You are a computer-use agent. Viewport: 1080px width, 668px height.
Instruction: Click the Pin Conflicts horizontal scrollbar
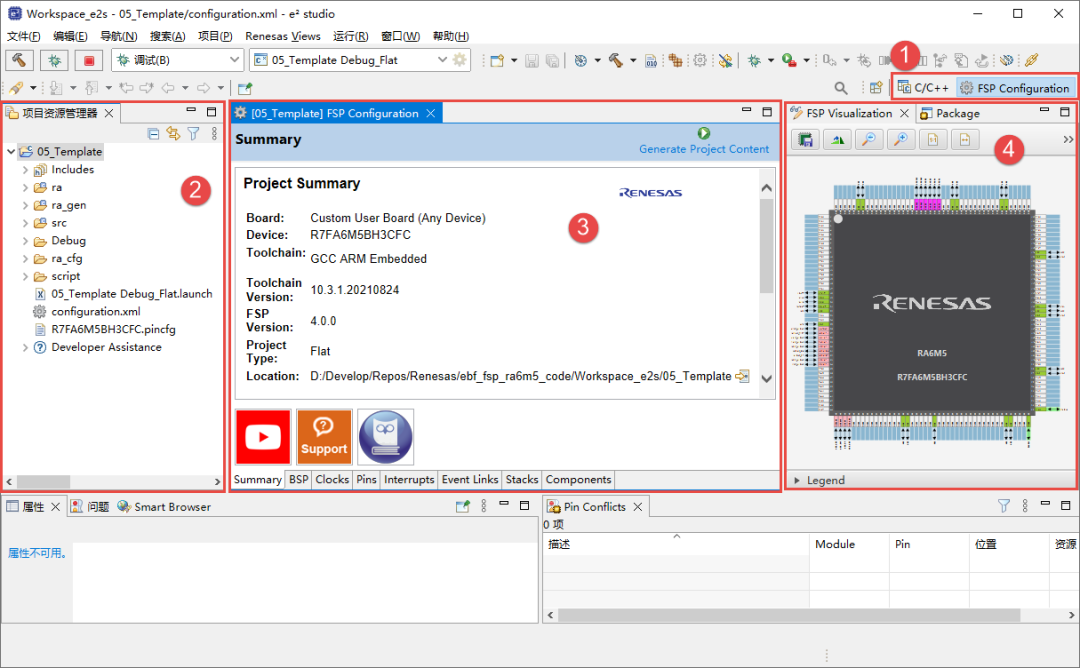[789, 615]
